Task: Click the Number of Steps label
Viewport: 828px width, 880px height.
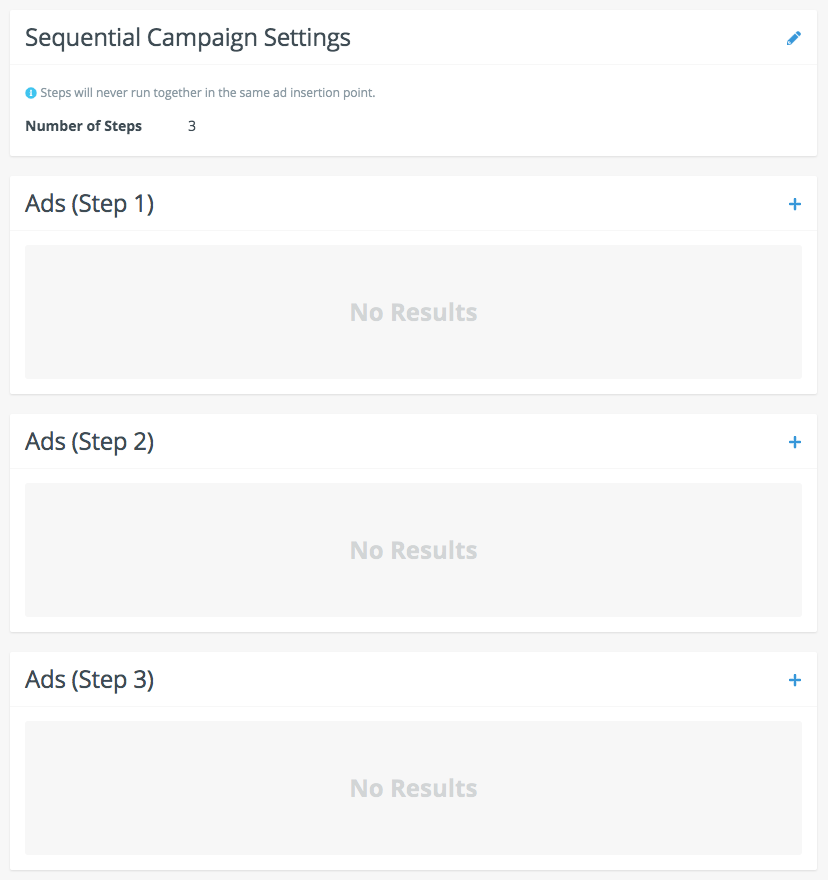Action: coord(83,126)
